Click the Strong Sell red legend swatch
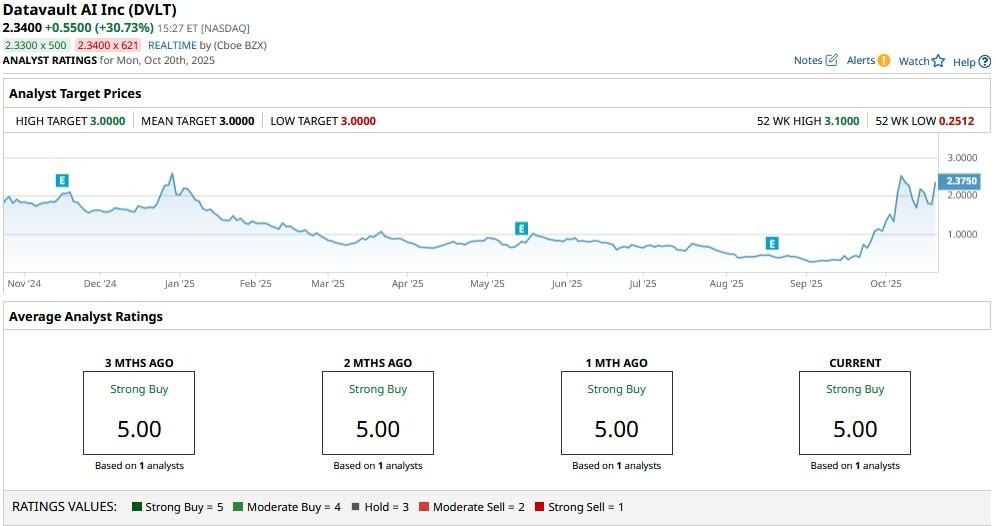Screen dimensions: 996x526 (540, 507)
